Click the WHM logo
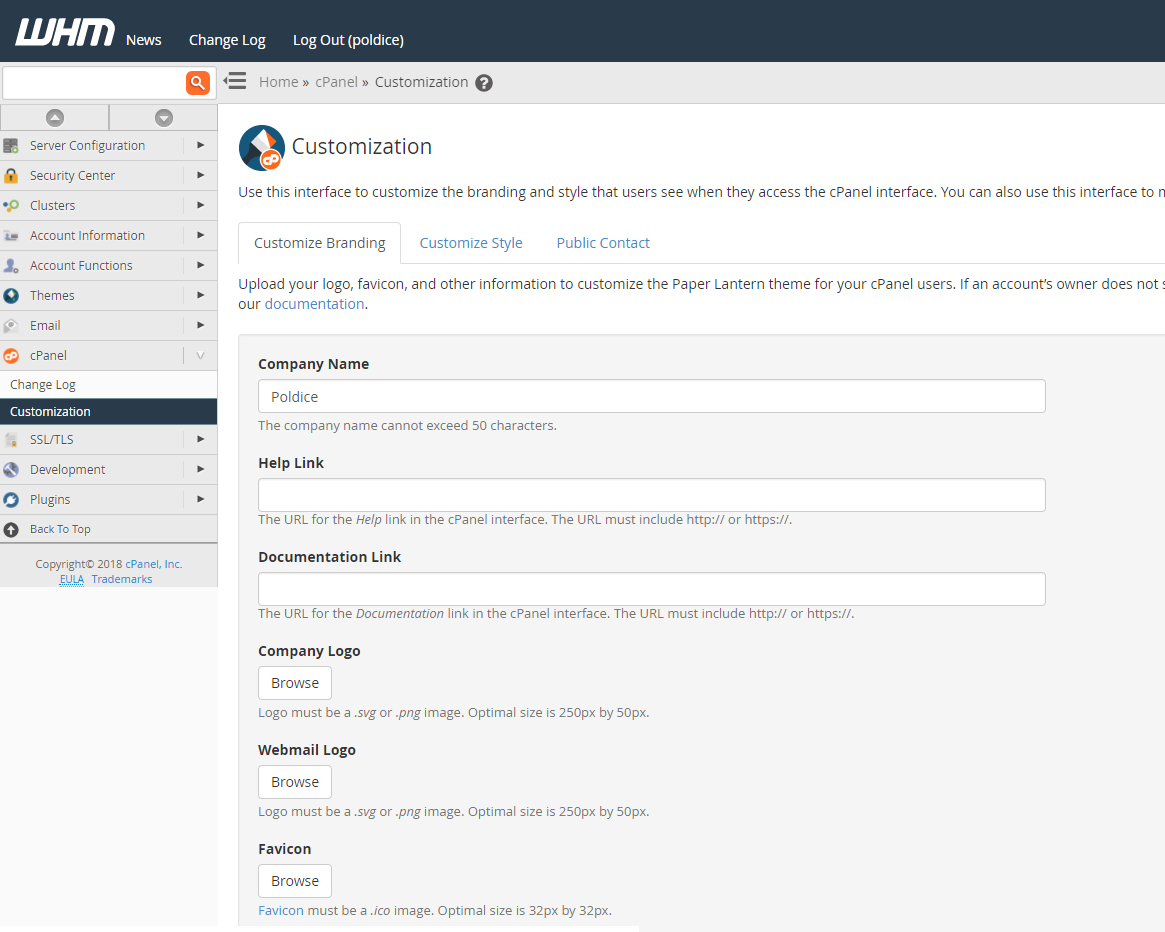The height and width of the screenshot is (932, 1165). (x=65, y=32)
